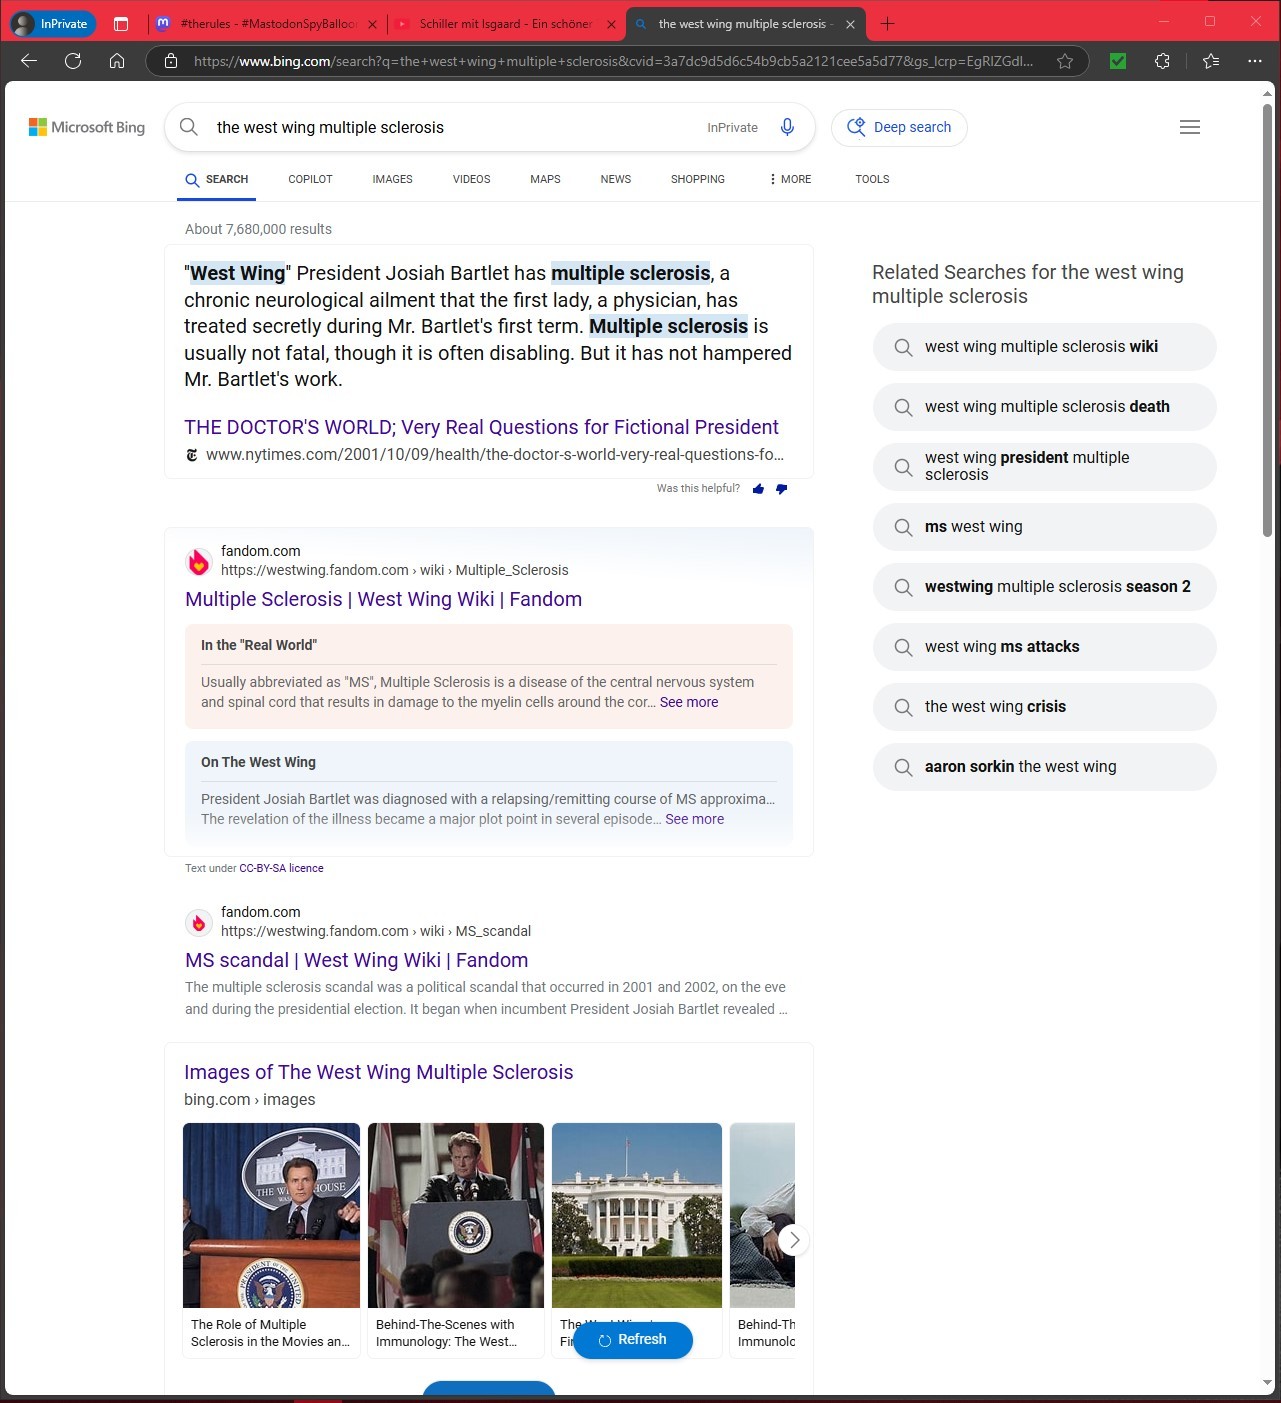
Task: Give thumbs down to the answer
Action: click(x=781, y=489)
